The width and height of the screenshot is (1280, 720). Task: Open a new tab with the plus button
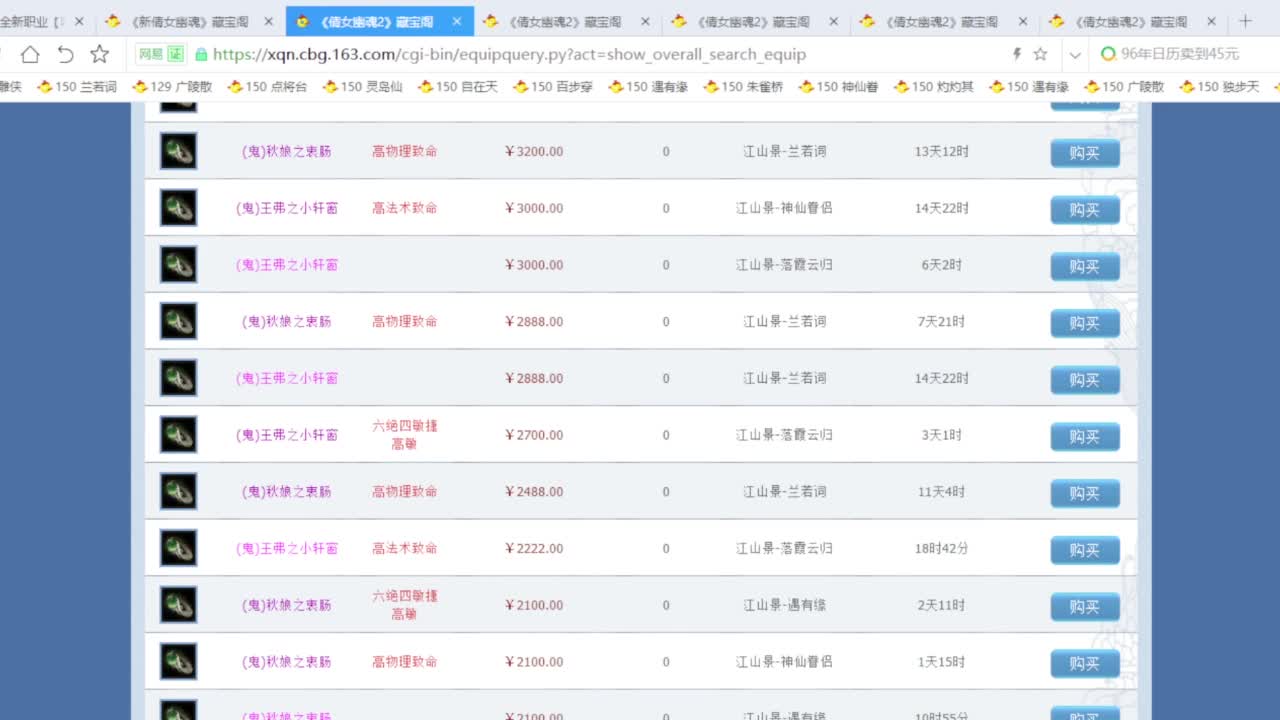point(1246,19)
